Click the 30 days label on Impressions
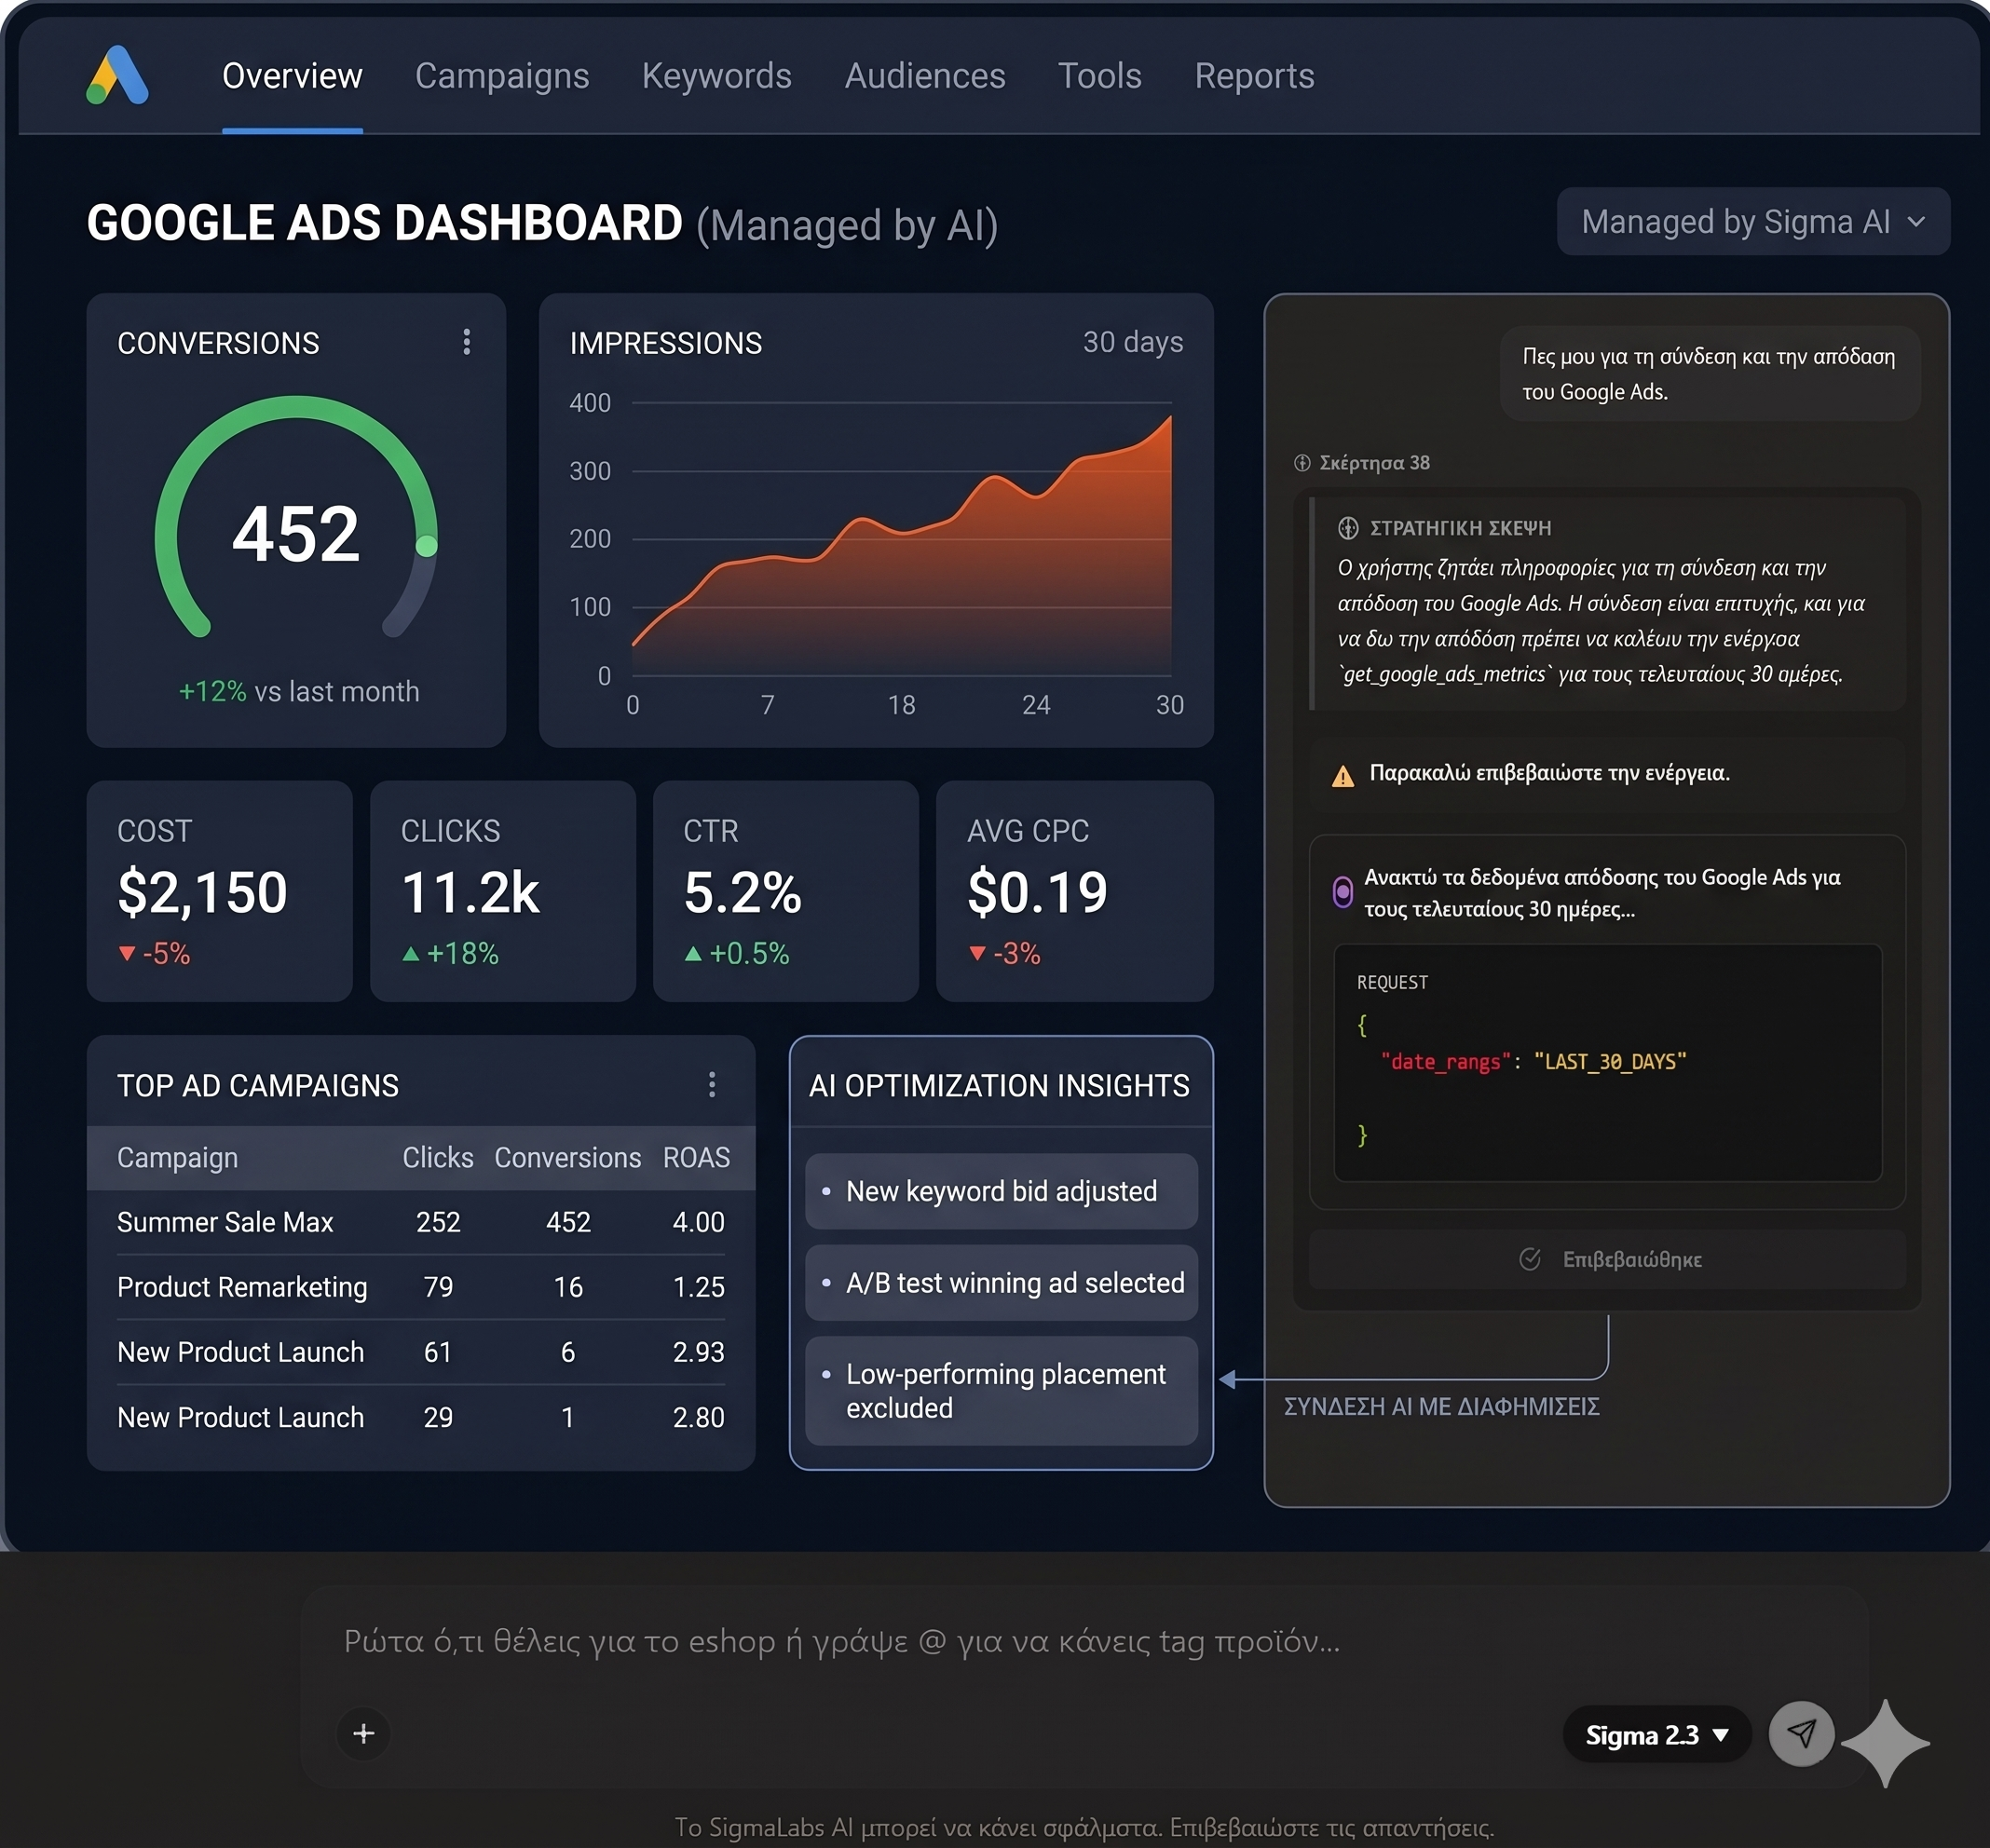Image resolution: width=1990 pixels, height=1848 pixels. click(x=1133, y=342)
